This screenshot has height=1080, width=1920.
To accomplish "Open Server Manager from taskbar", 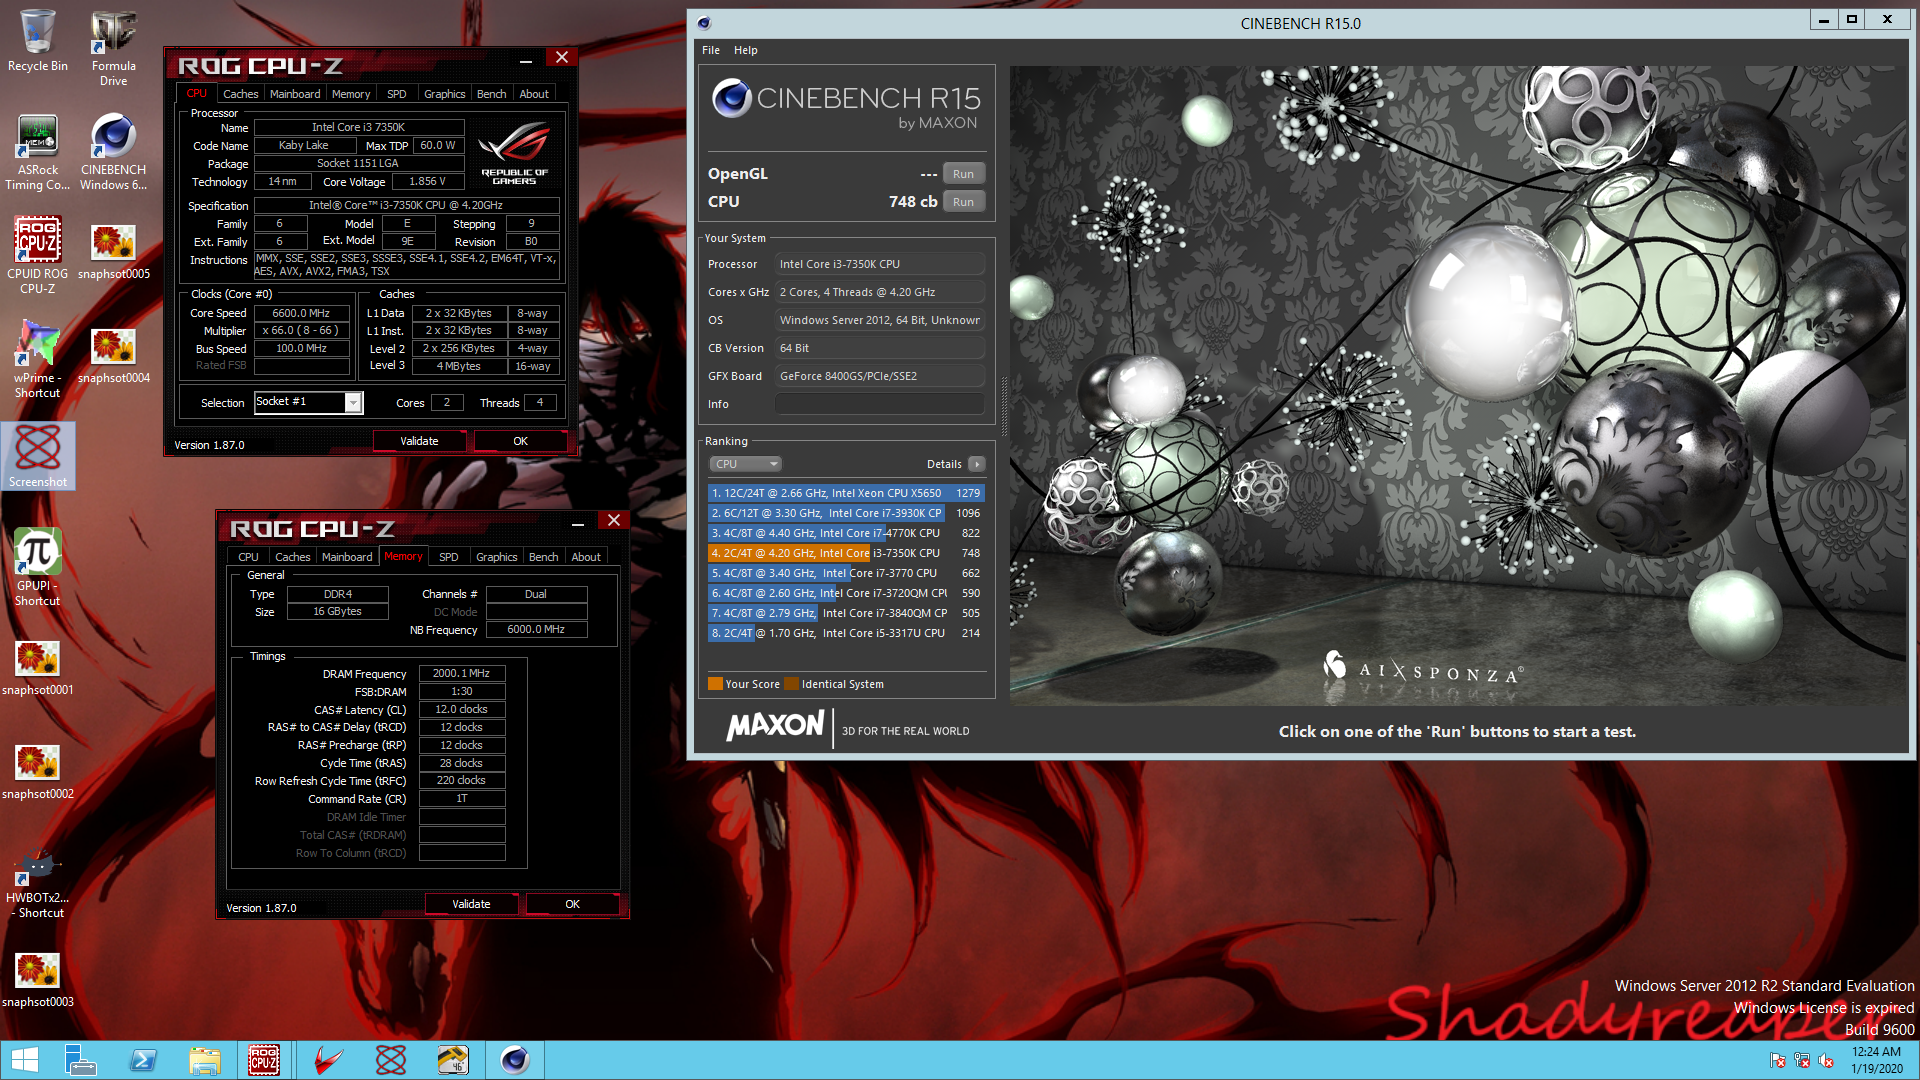I will [80, 1060].
